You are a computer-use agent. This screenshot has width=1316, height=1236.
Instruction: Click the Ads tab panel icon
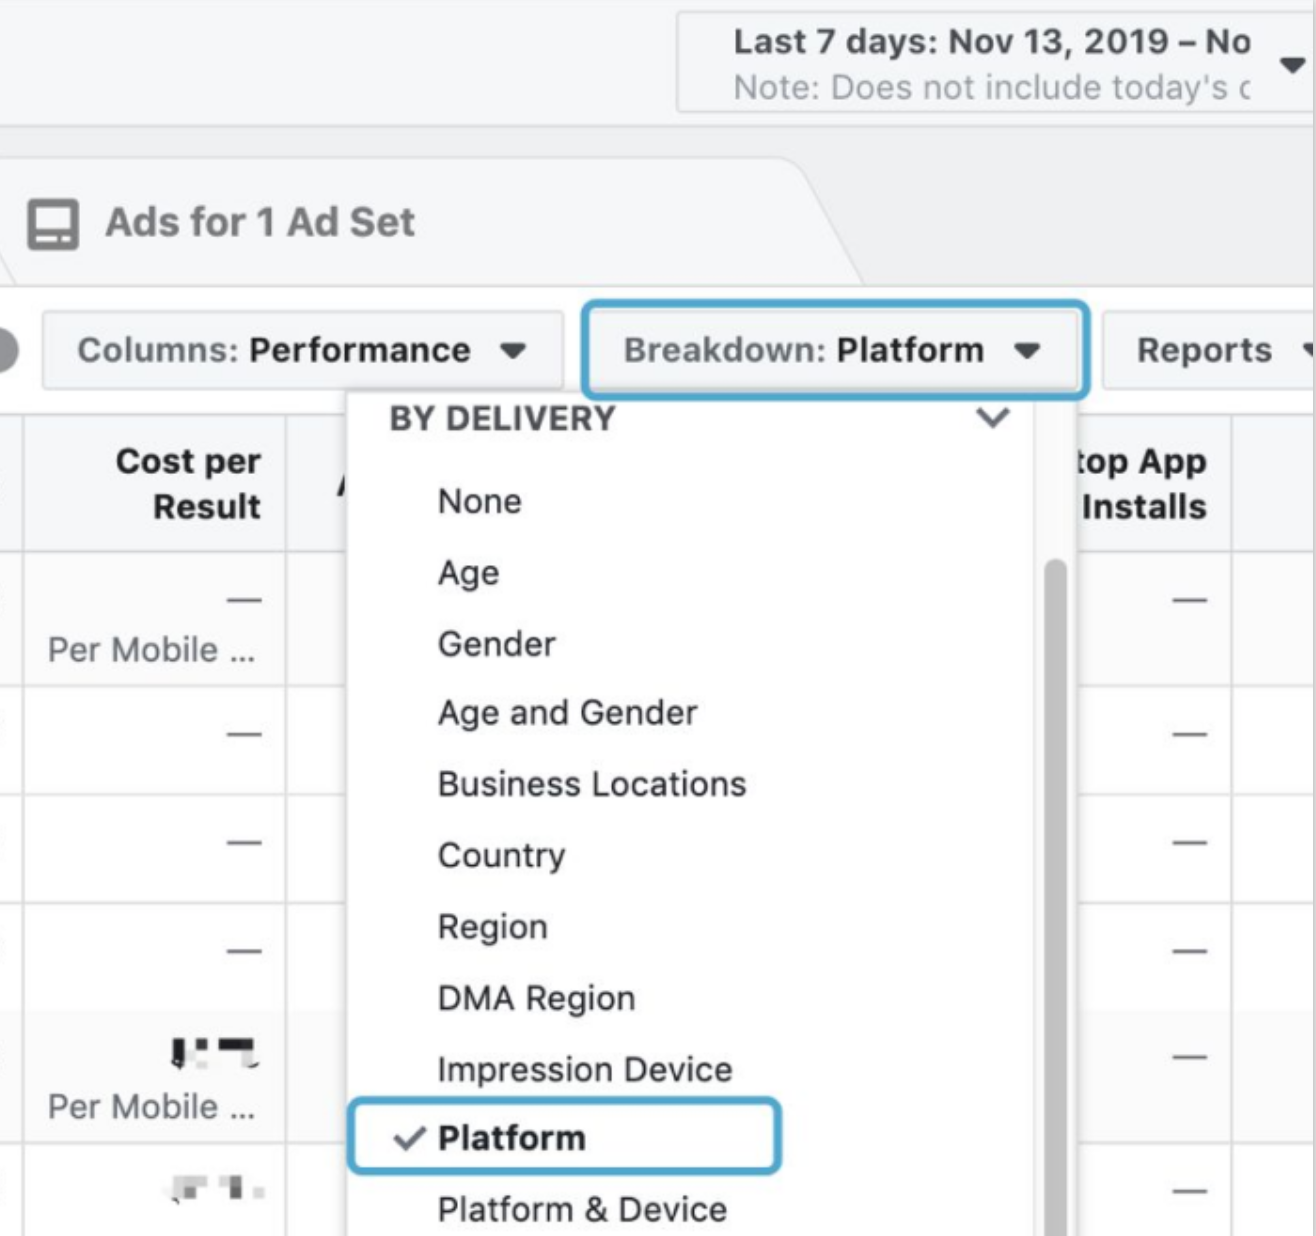pos(52,223)
